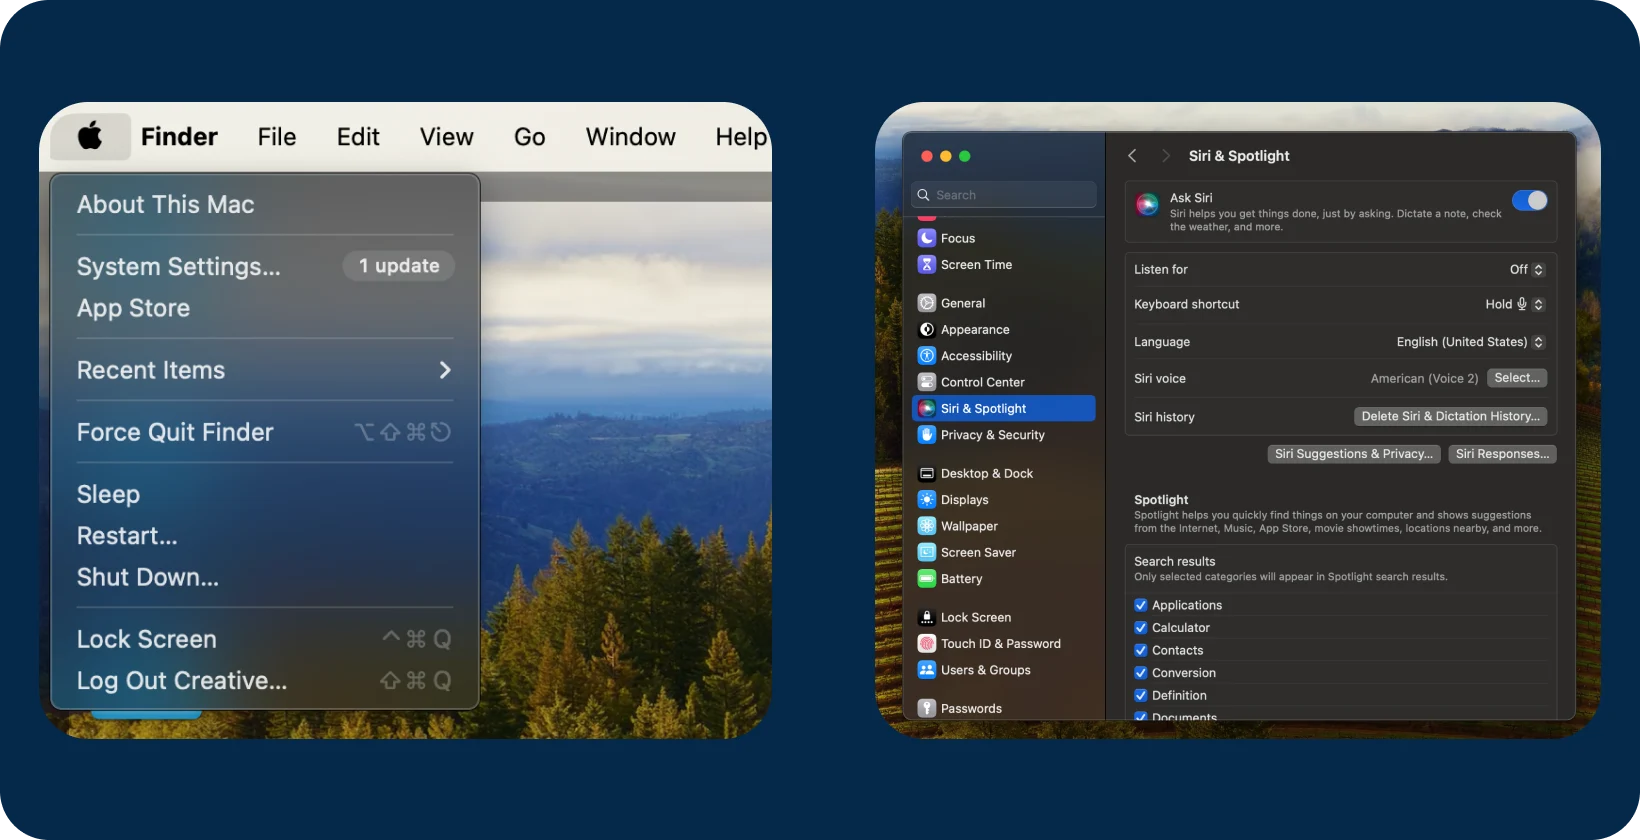
Task: Click the Settings sidebar Search field
Action: [x=1004, y=195]
